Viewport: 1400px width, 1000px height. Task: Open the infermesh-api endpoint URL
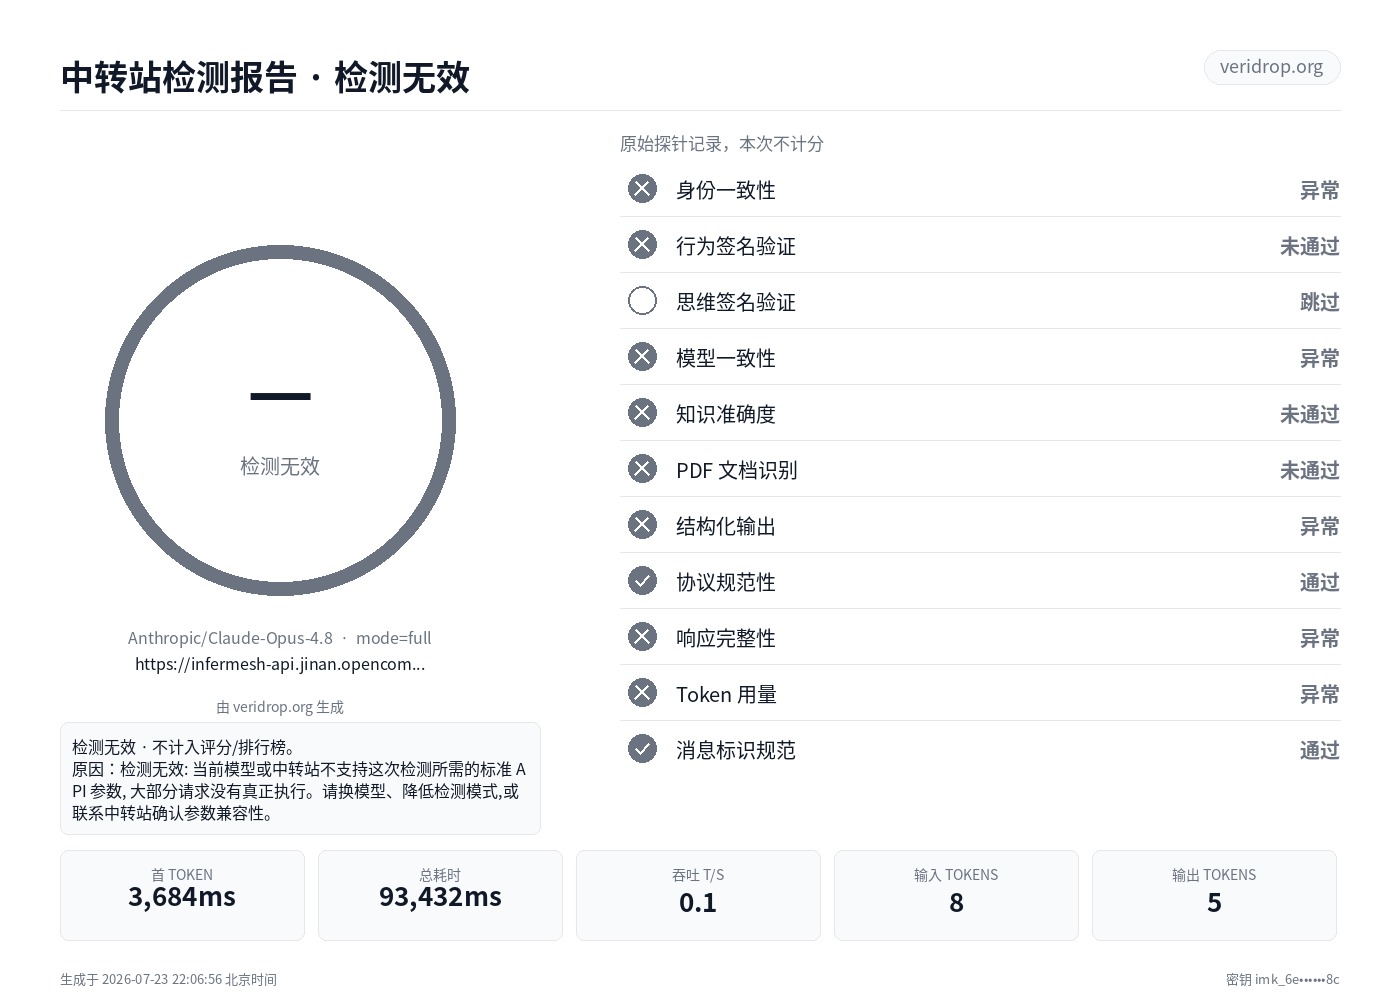pos(280,664)
